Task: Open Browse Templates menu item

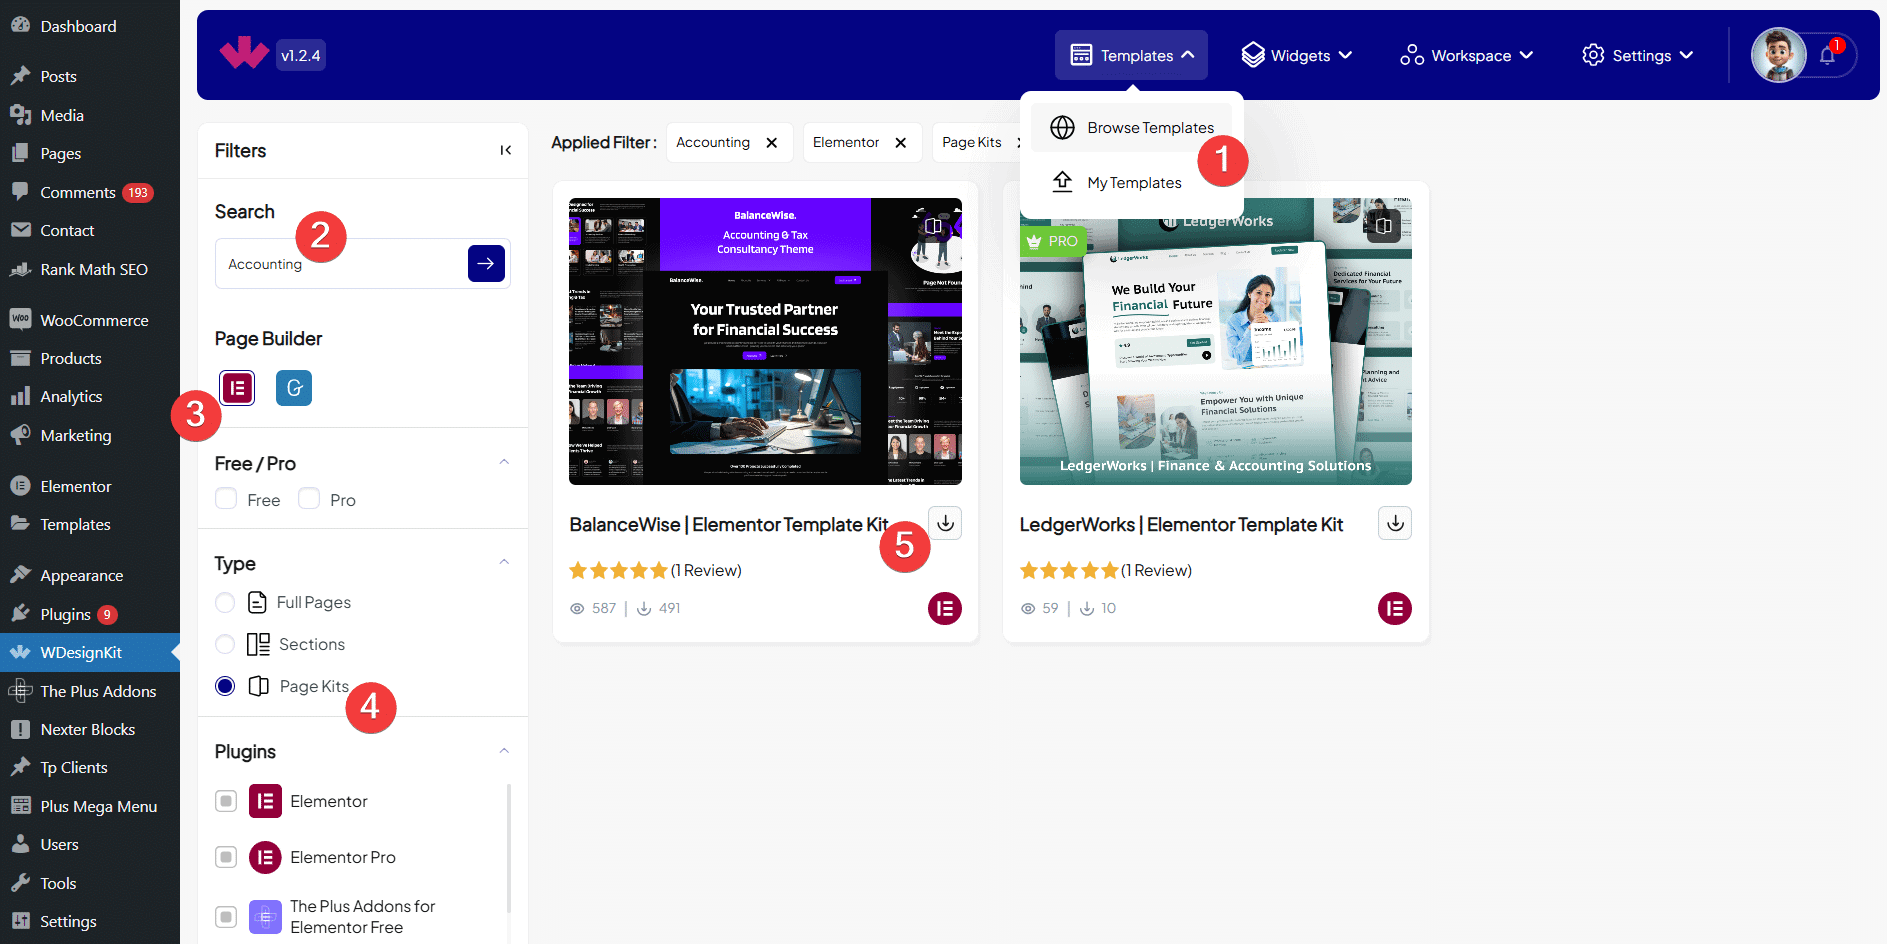Action: coord(1150,128)
